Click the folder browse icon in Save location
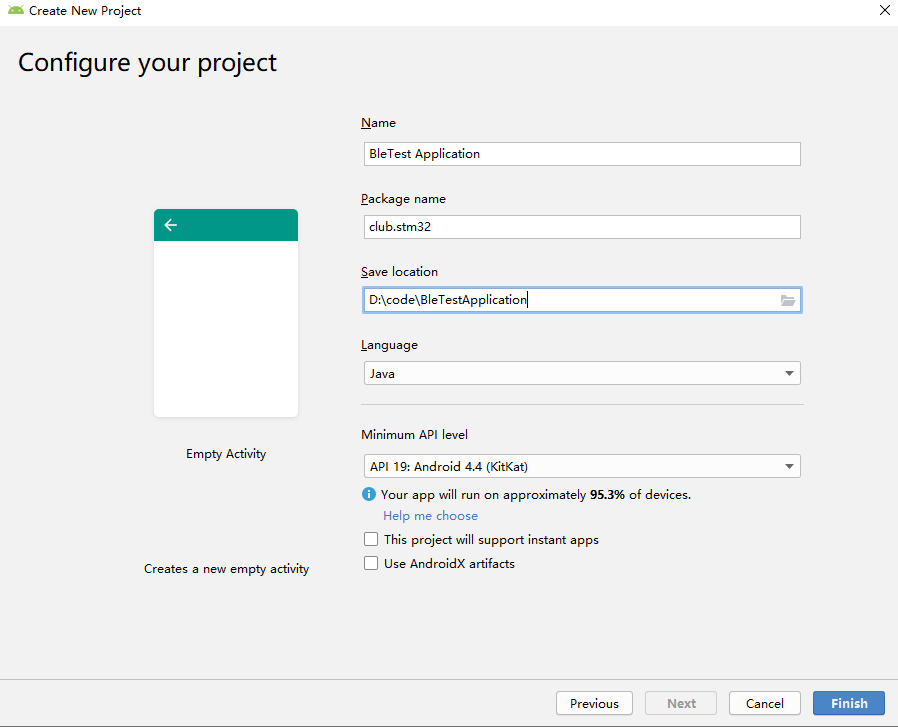The height and width of the screenshot is (727, 898). [x=788, y=300]
